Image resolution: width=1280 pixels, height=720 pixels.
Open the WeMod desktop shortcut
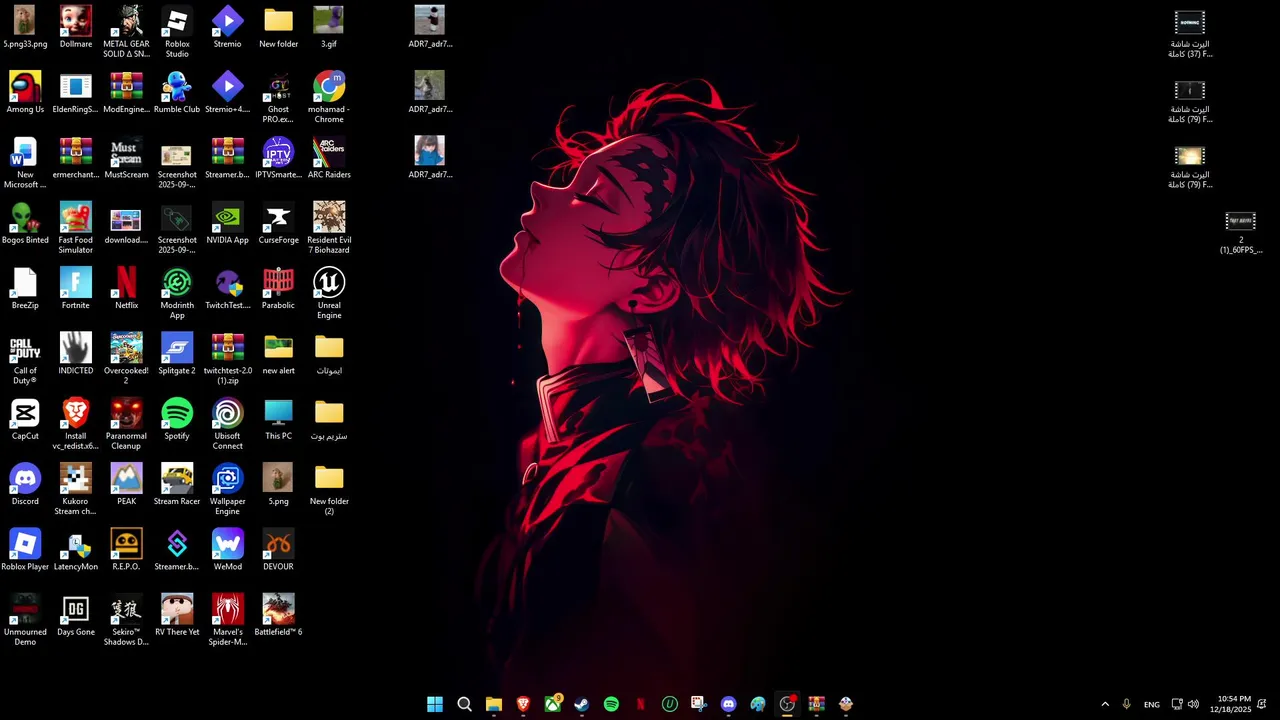(227, 550)
